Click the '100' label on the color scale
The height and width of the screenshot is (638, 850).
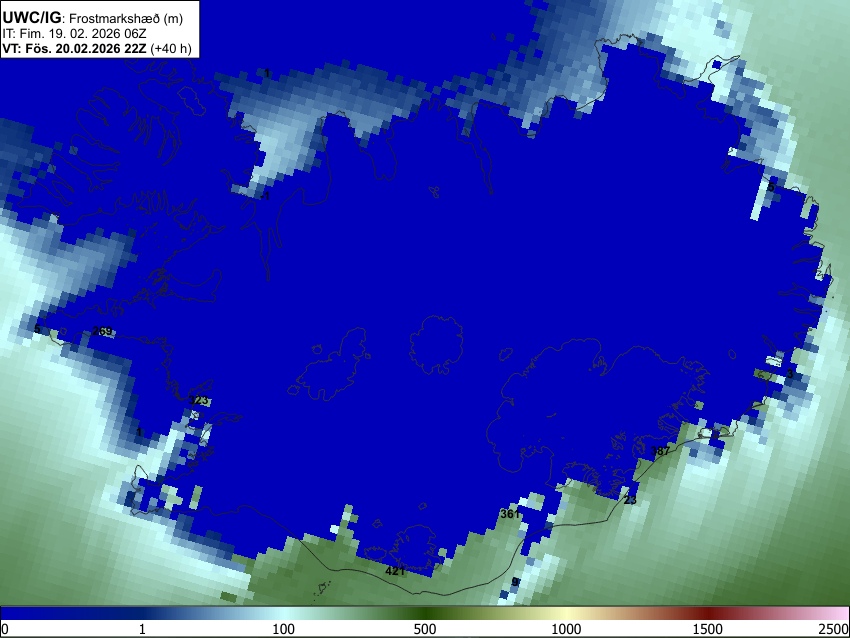pyautogui.click(x=283, y=629)
